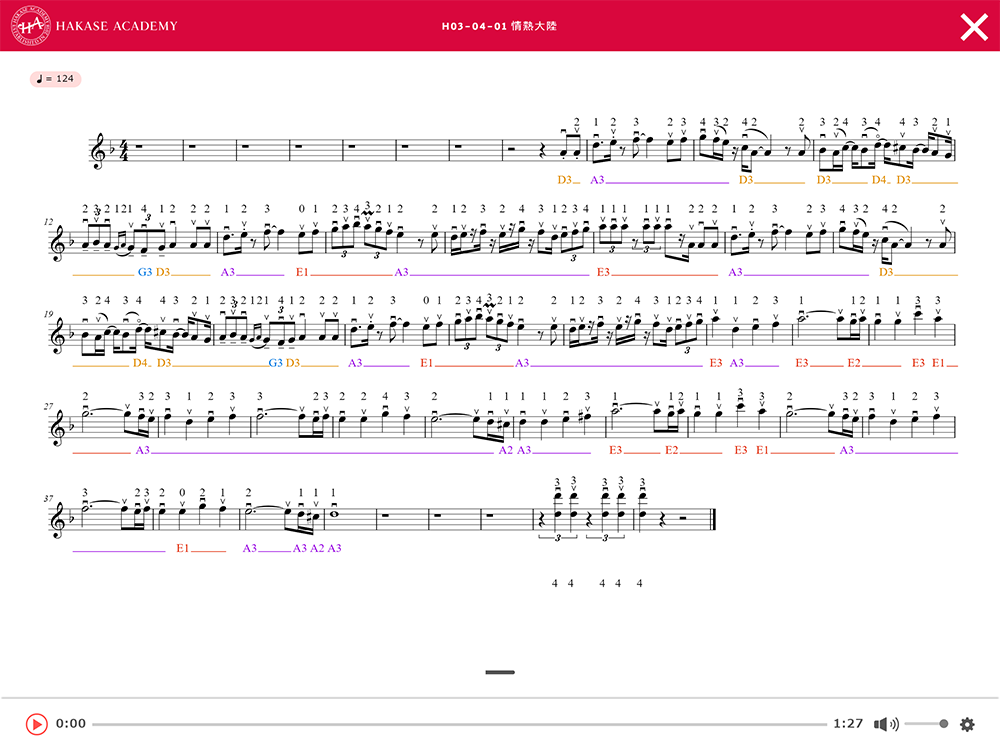Click the HAKASE ACADEMY title text

pyautogui.click(x=117, y=26)
